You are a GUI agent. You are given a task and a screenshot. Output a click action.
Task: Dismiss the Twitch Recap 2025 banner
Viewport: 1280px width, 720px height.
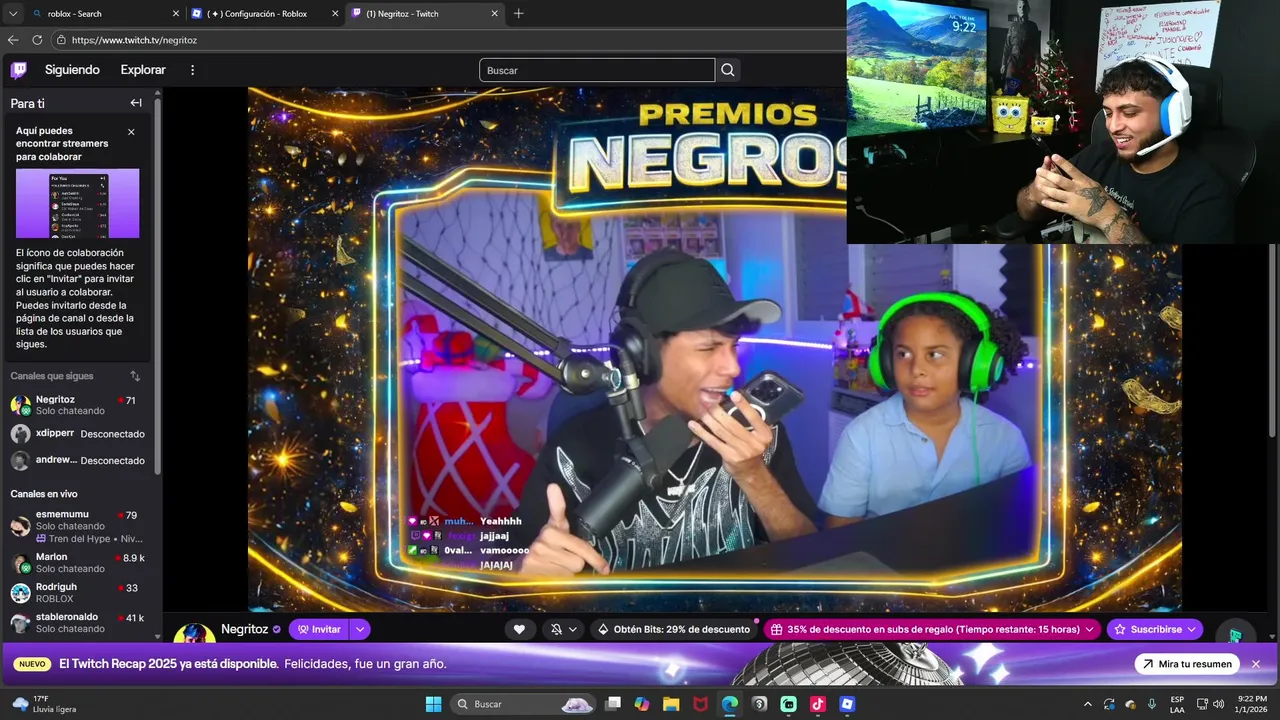pyautogui.click(x=1256, y=664)
